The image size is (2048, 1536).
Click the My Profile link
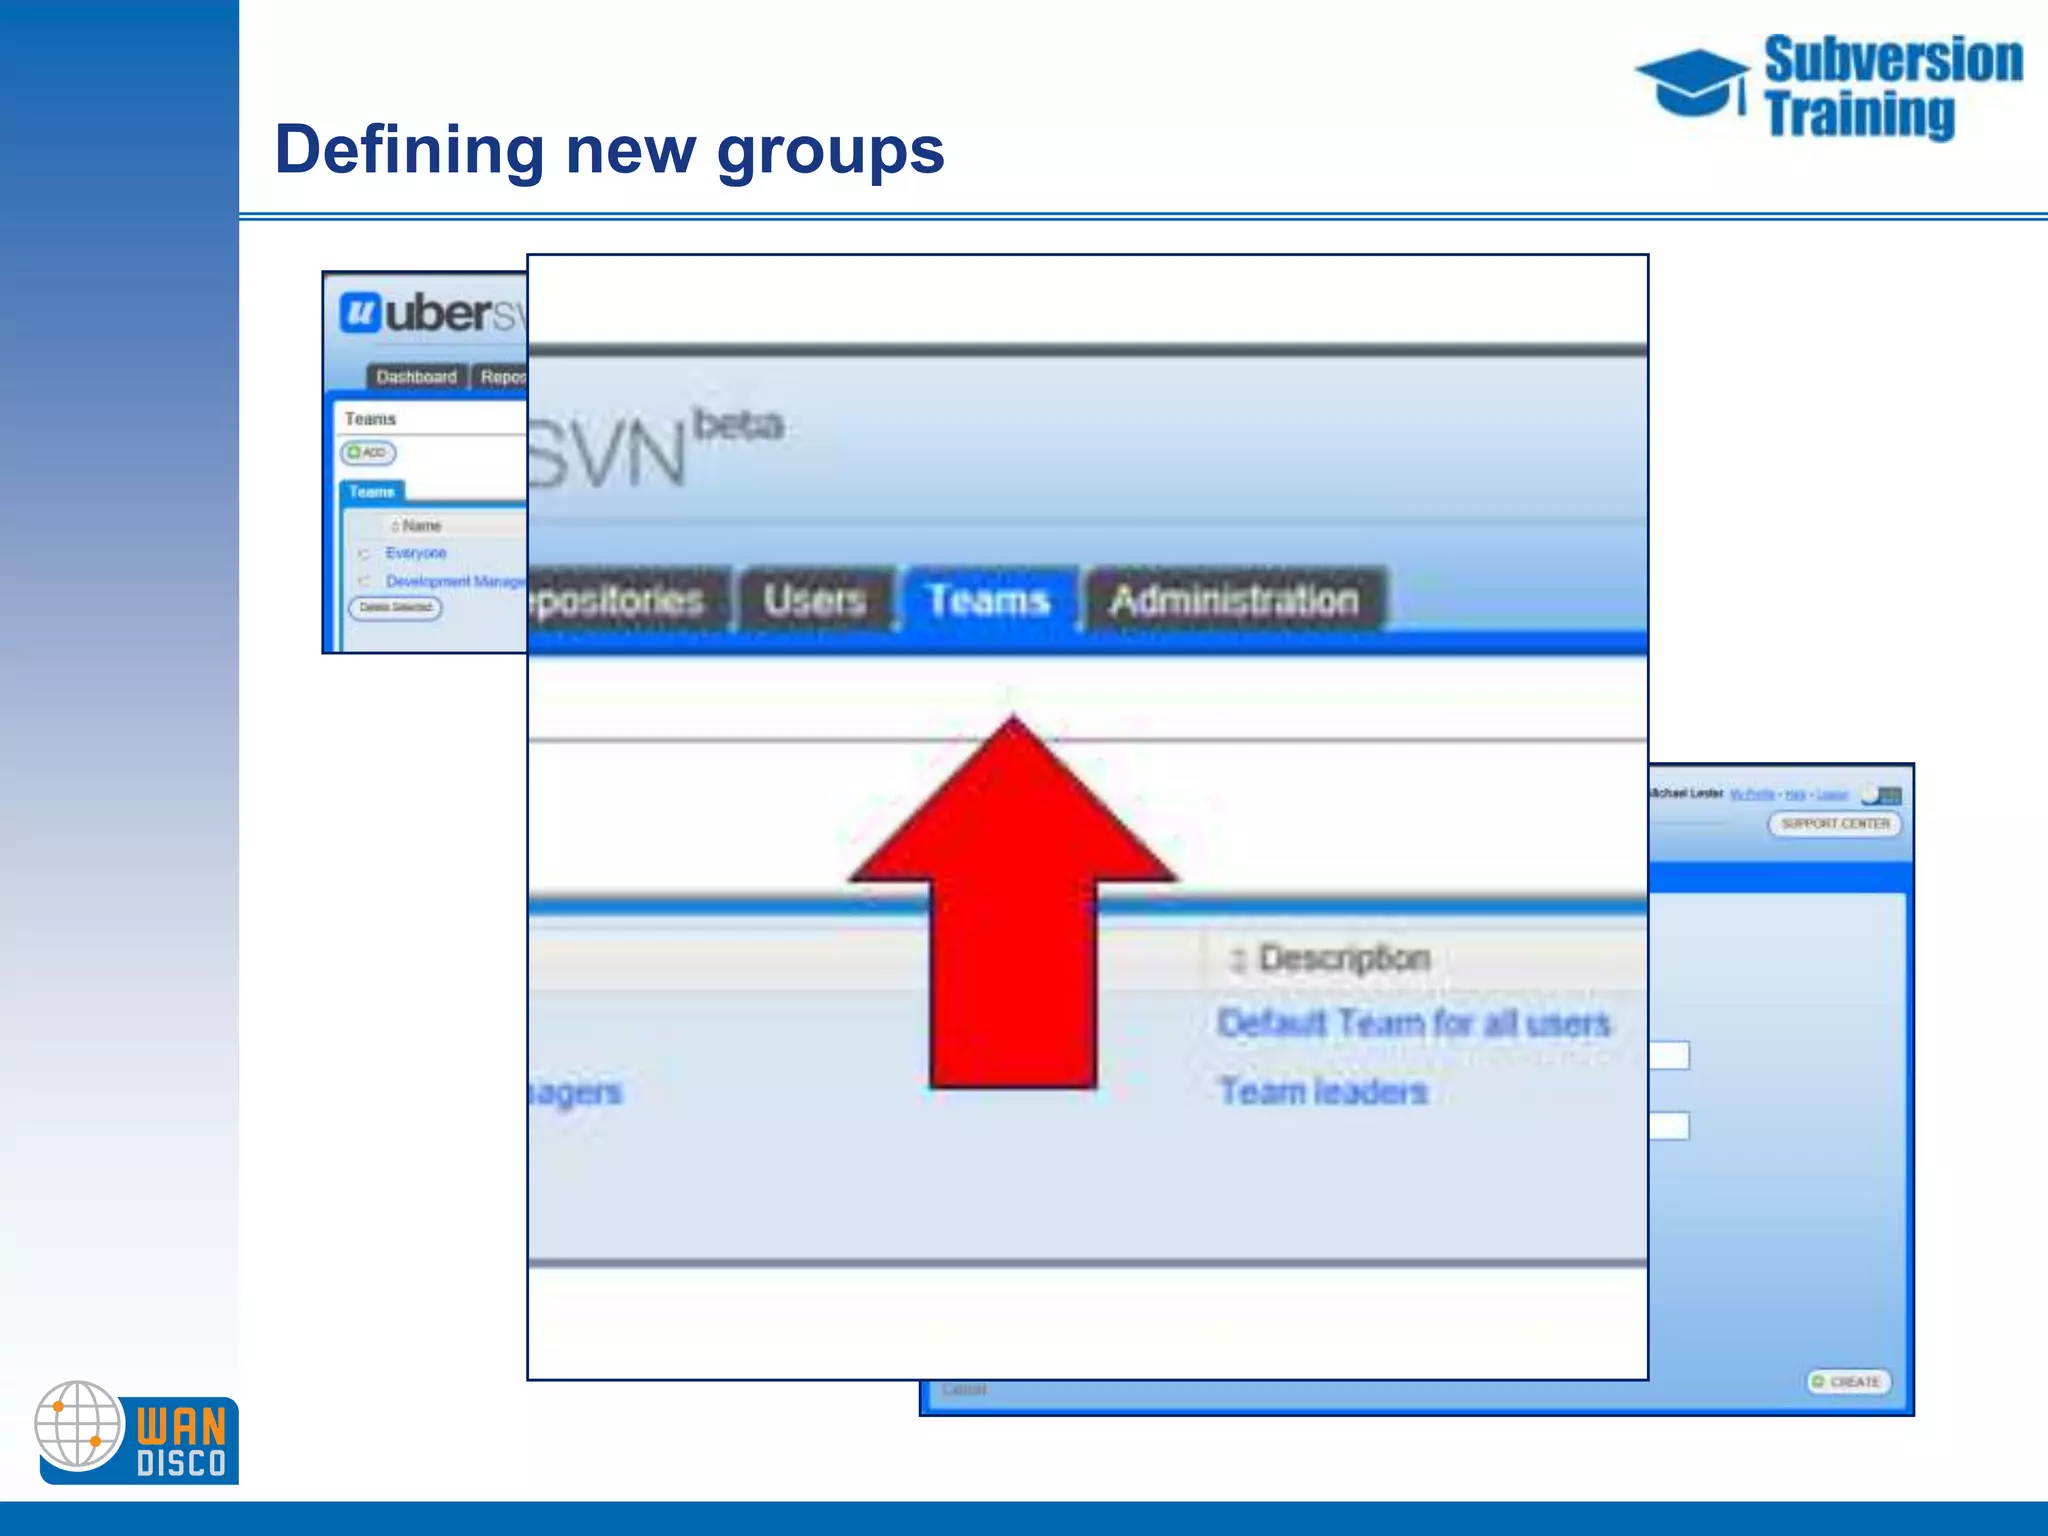tap(1753, 794)
